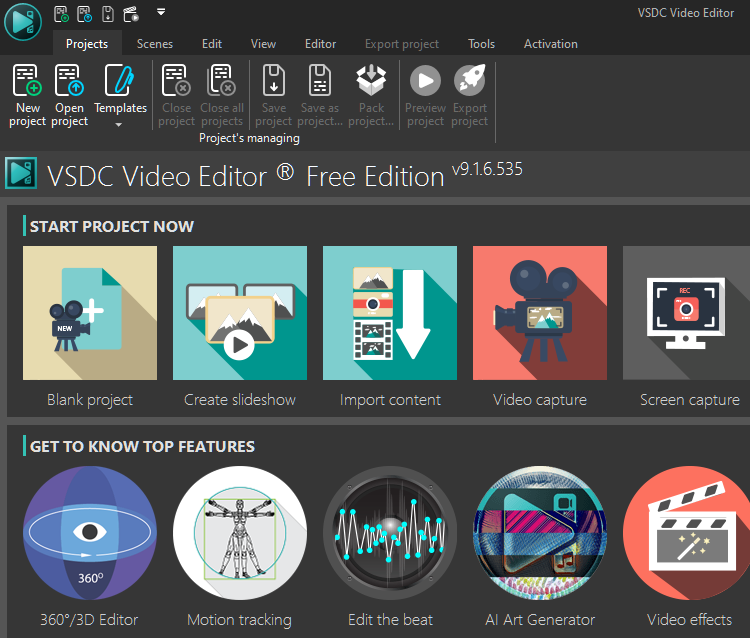This screenshot has height=638, width=750.
Task: Open the Editor tab
Action: click(320, 44)
